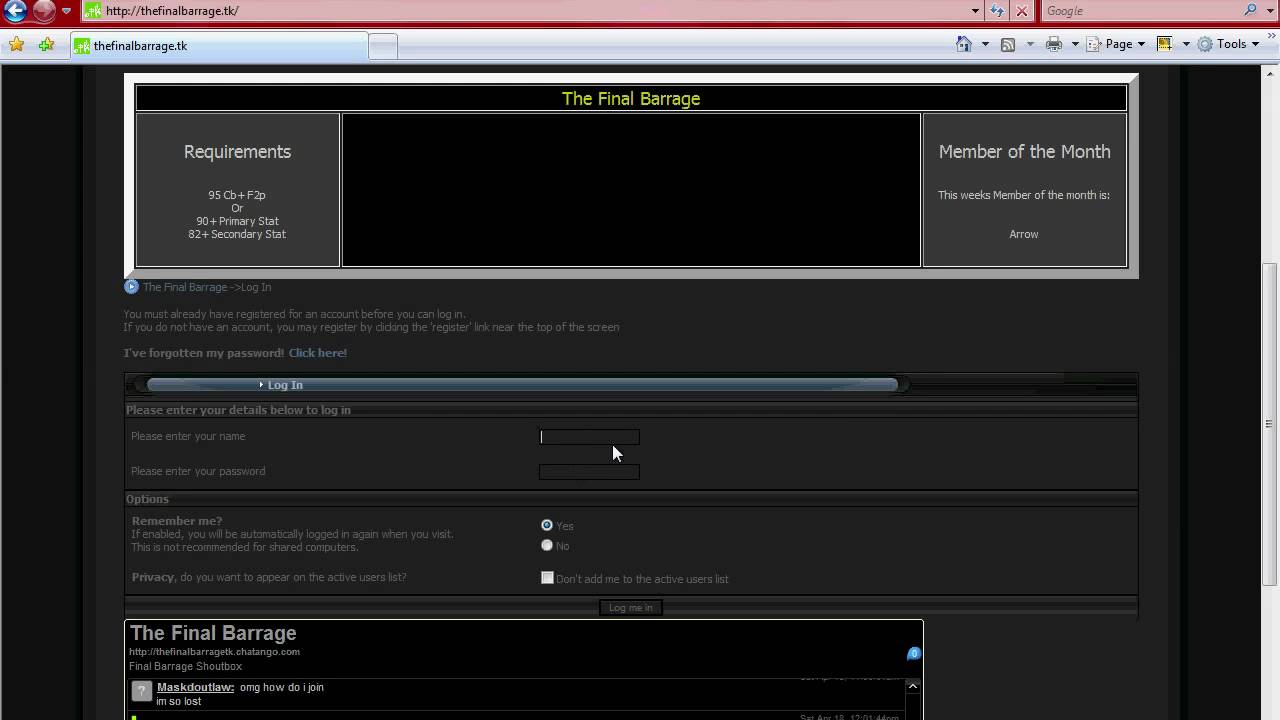Click the gray avatar icon beside Maskdoutlaw
Screen dimensions: 1280x720
142,691
